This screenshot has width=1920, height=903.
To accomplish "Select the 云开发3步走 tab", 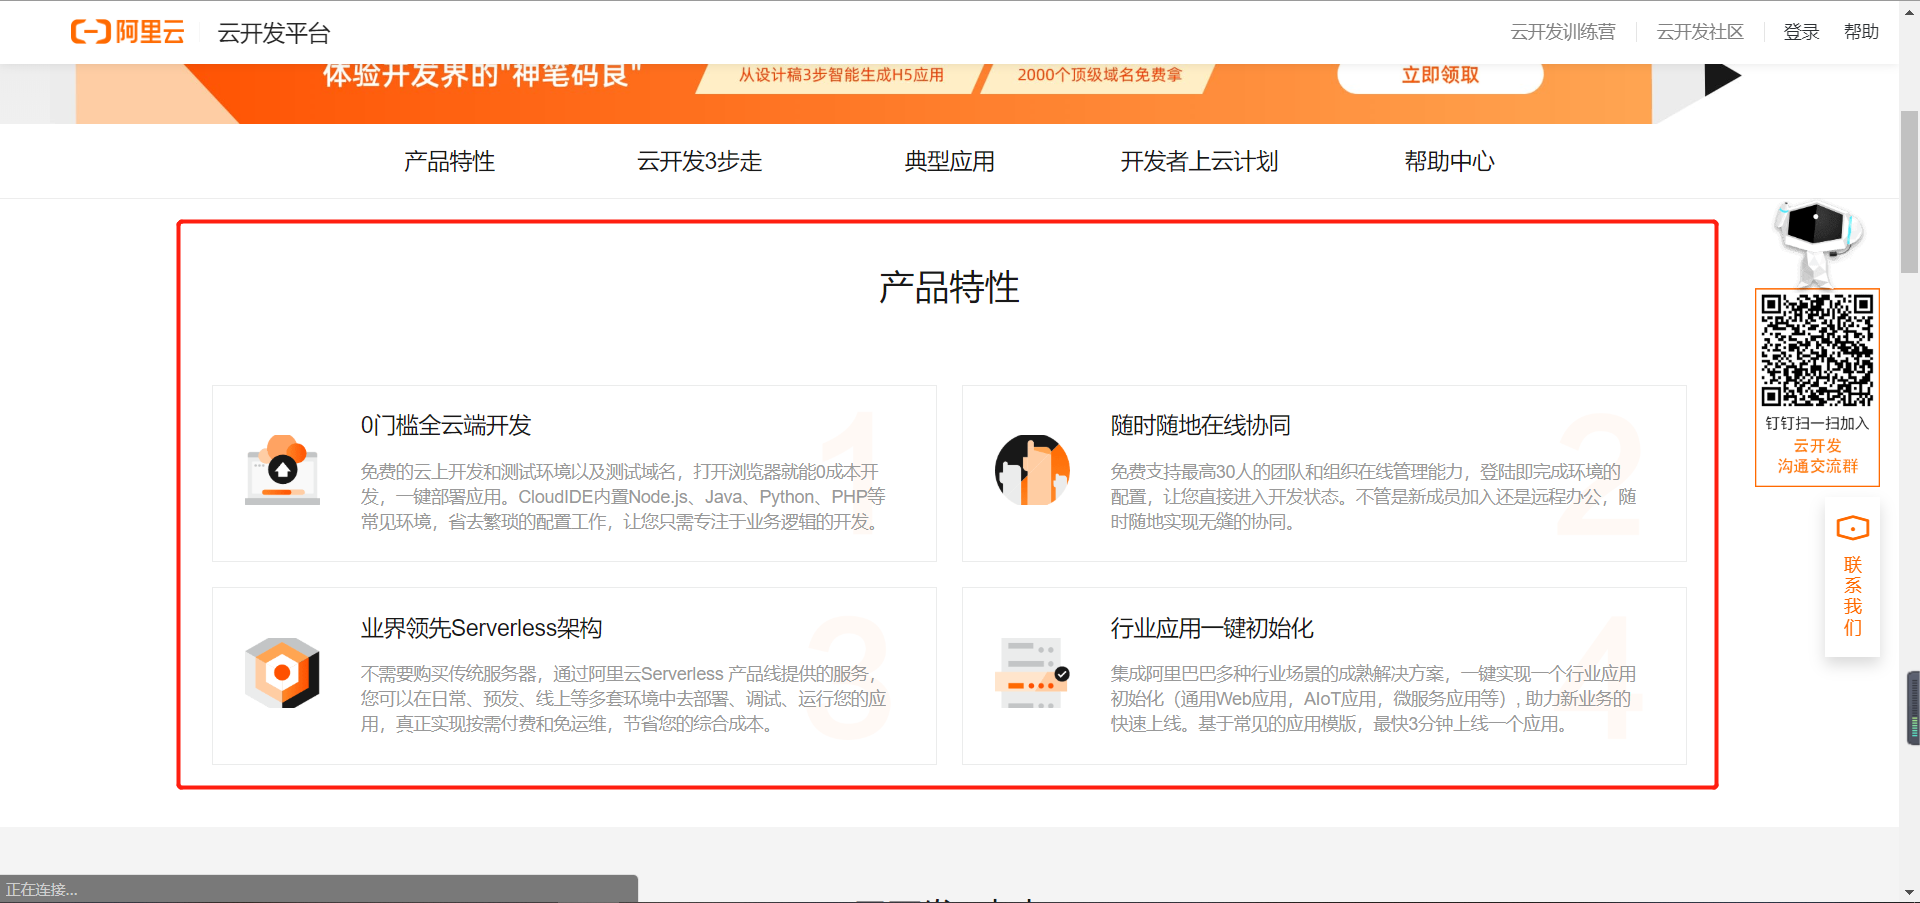I will [700, 161].
